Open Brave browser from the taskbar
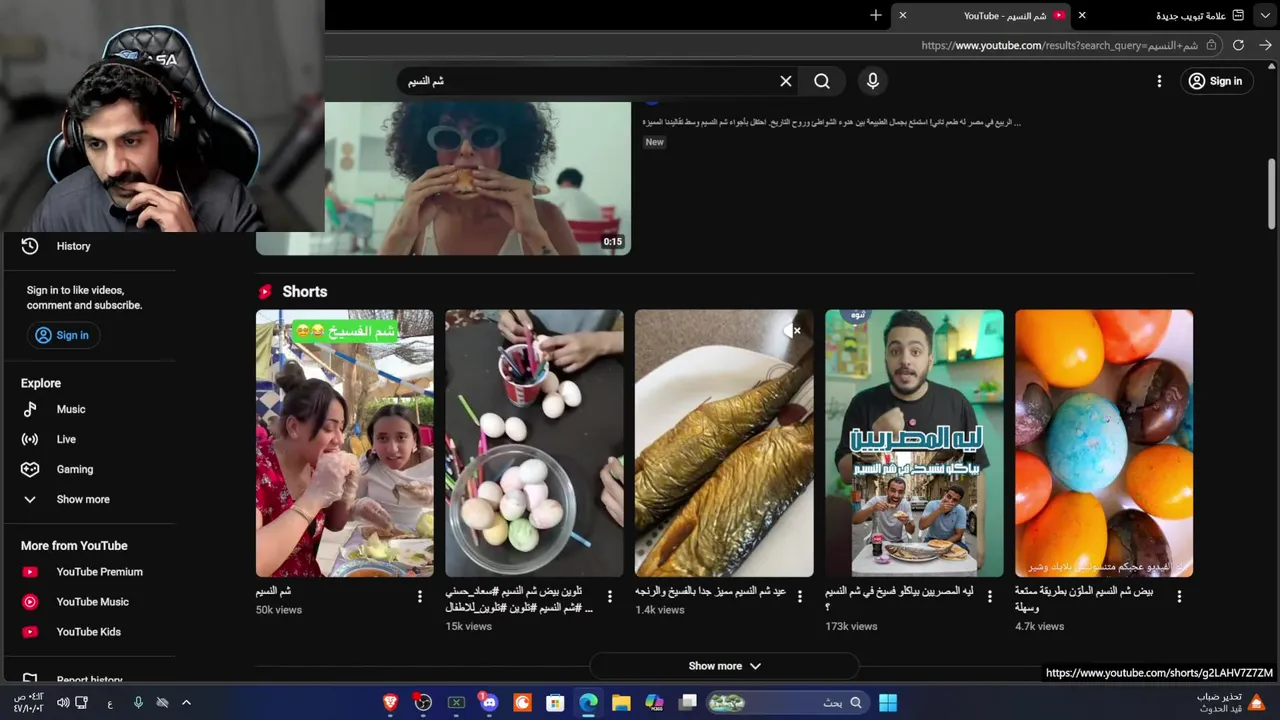This screenshot has width=1280, height=720. (390, 703)
